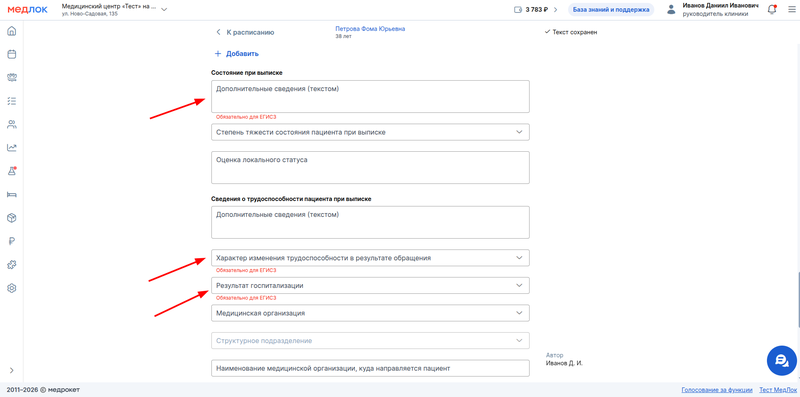
Task: Click the руководитель клиники role text
Action: pyautogui.click(x=715, y=14)
